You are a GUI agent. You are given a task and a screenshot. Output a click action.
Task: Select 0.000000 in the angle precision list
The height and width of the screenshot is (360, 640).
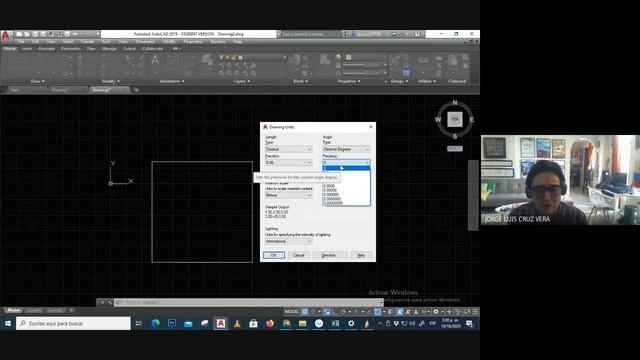pos(346,195)
